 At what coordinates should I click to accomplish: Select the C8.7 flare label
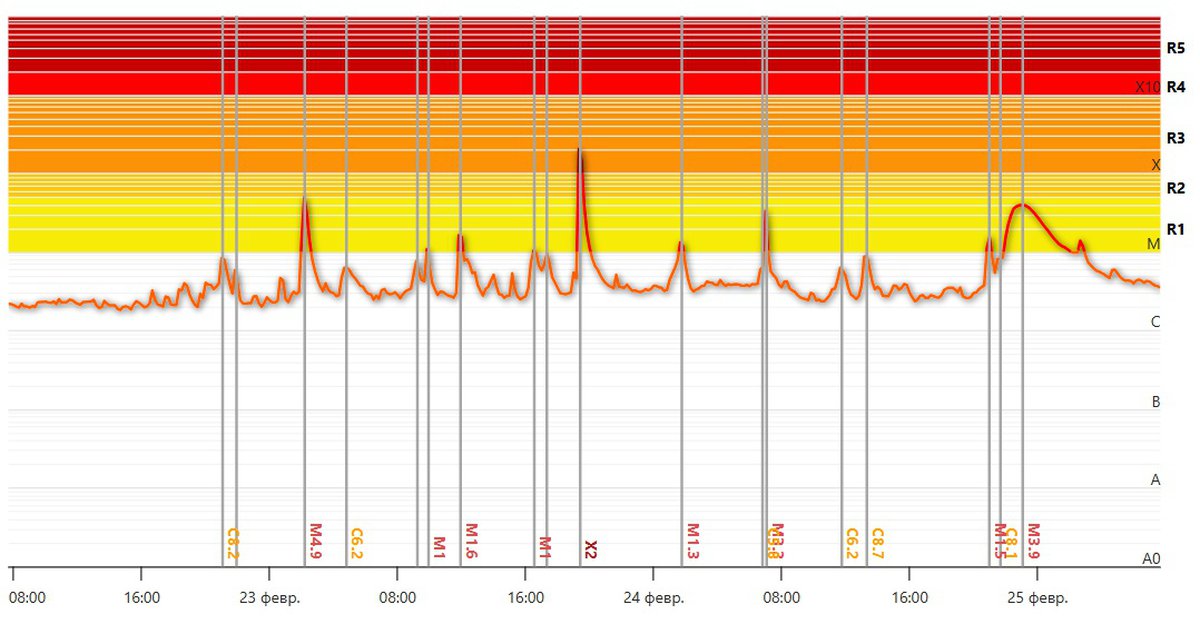tap(877, 543)
